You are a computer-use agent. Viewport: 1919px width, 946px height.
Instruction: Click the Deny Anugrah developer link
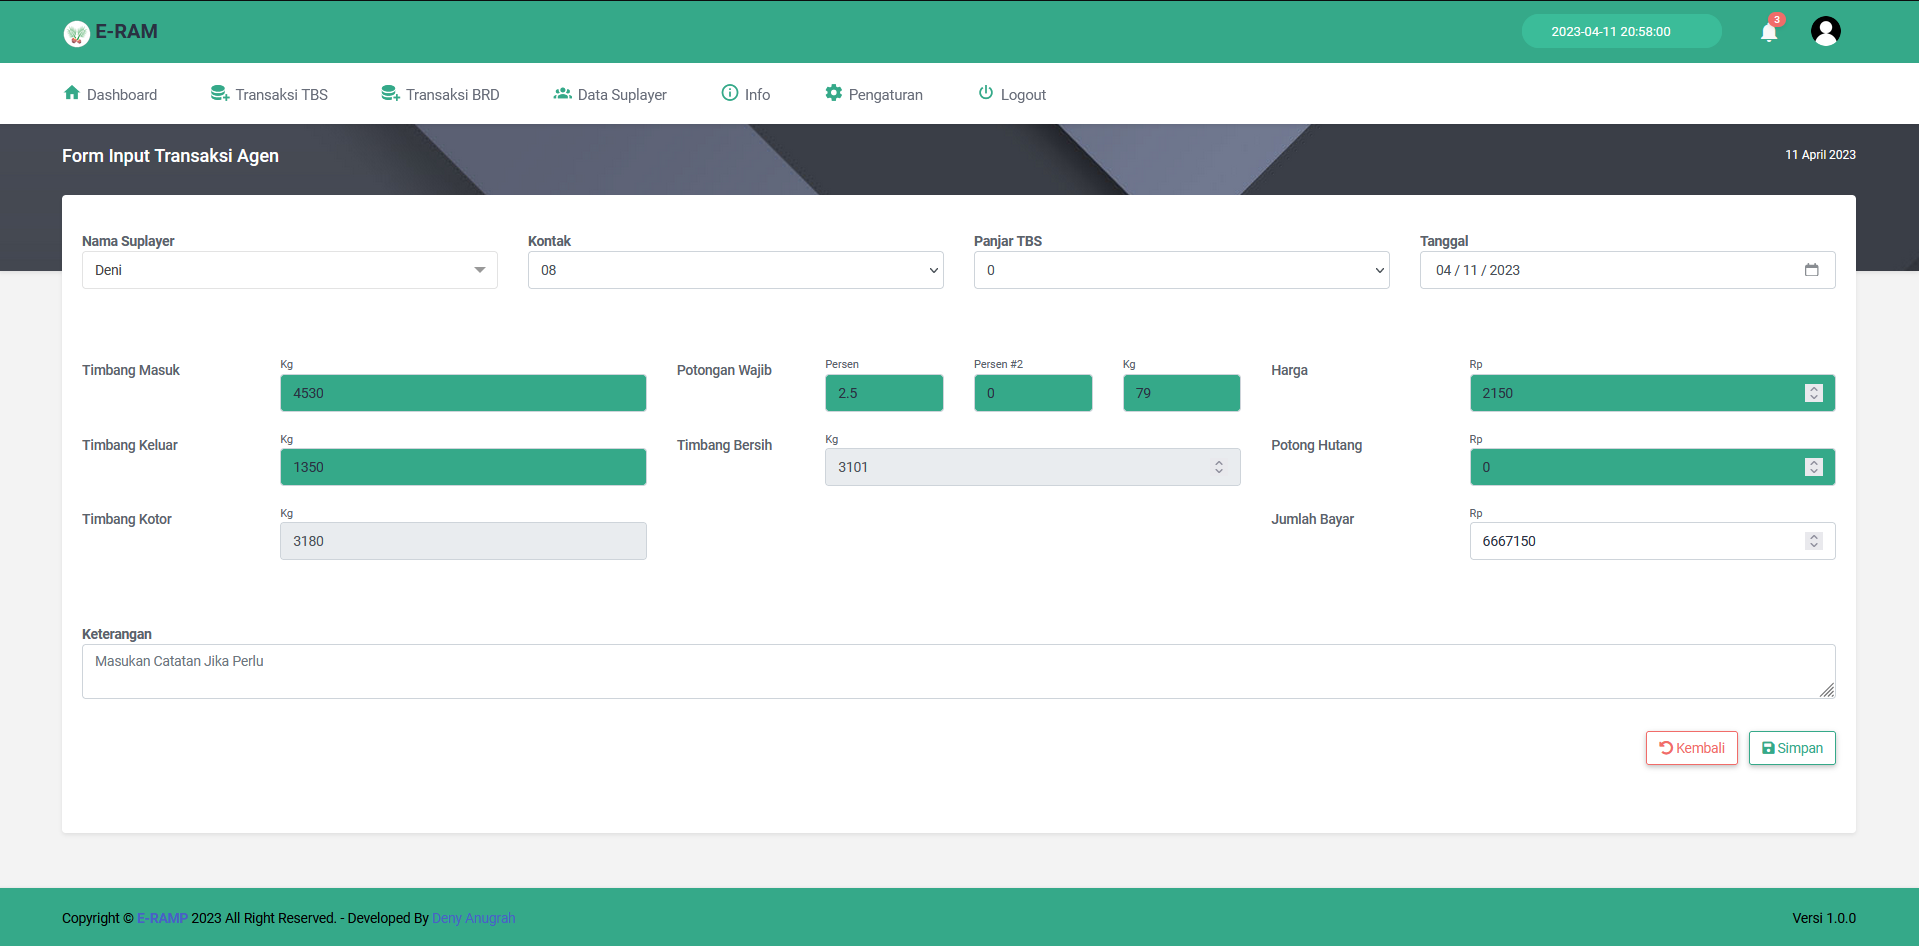473,917
